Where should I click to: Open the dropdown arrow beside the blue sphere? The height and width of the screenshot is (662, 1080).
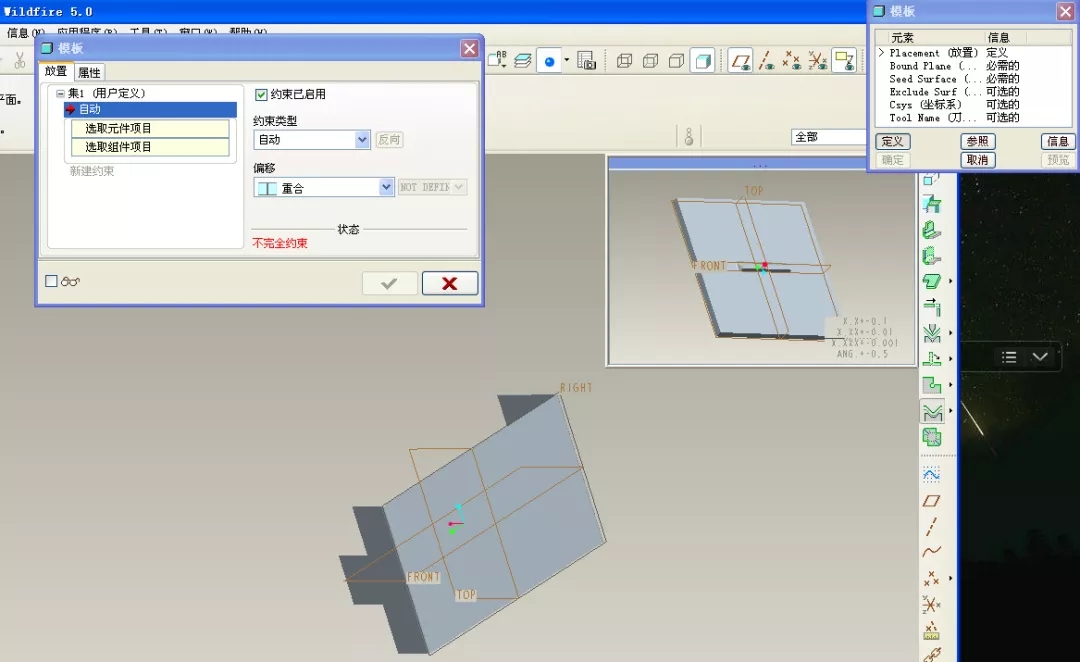(x=567, y=60)
